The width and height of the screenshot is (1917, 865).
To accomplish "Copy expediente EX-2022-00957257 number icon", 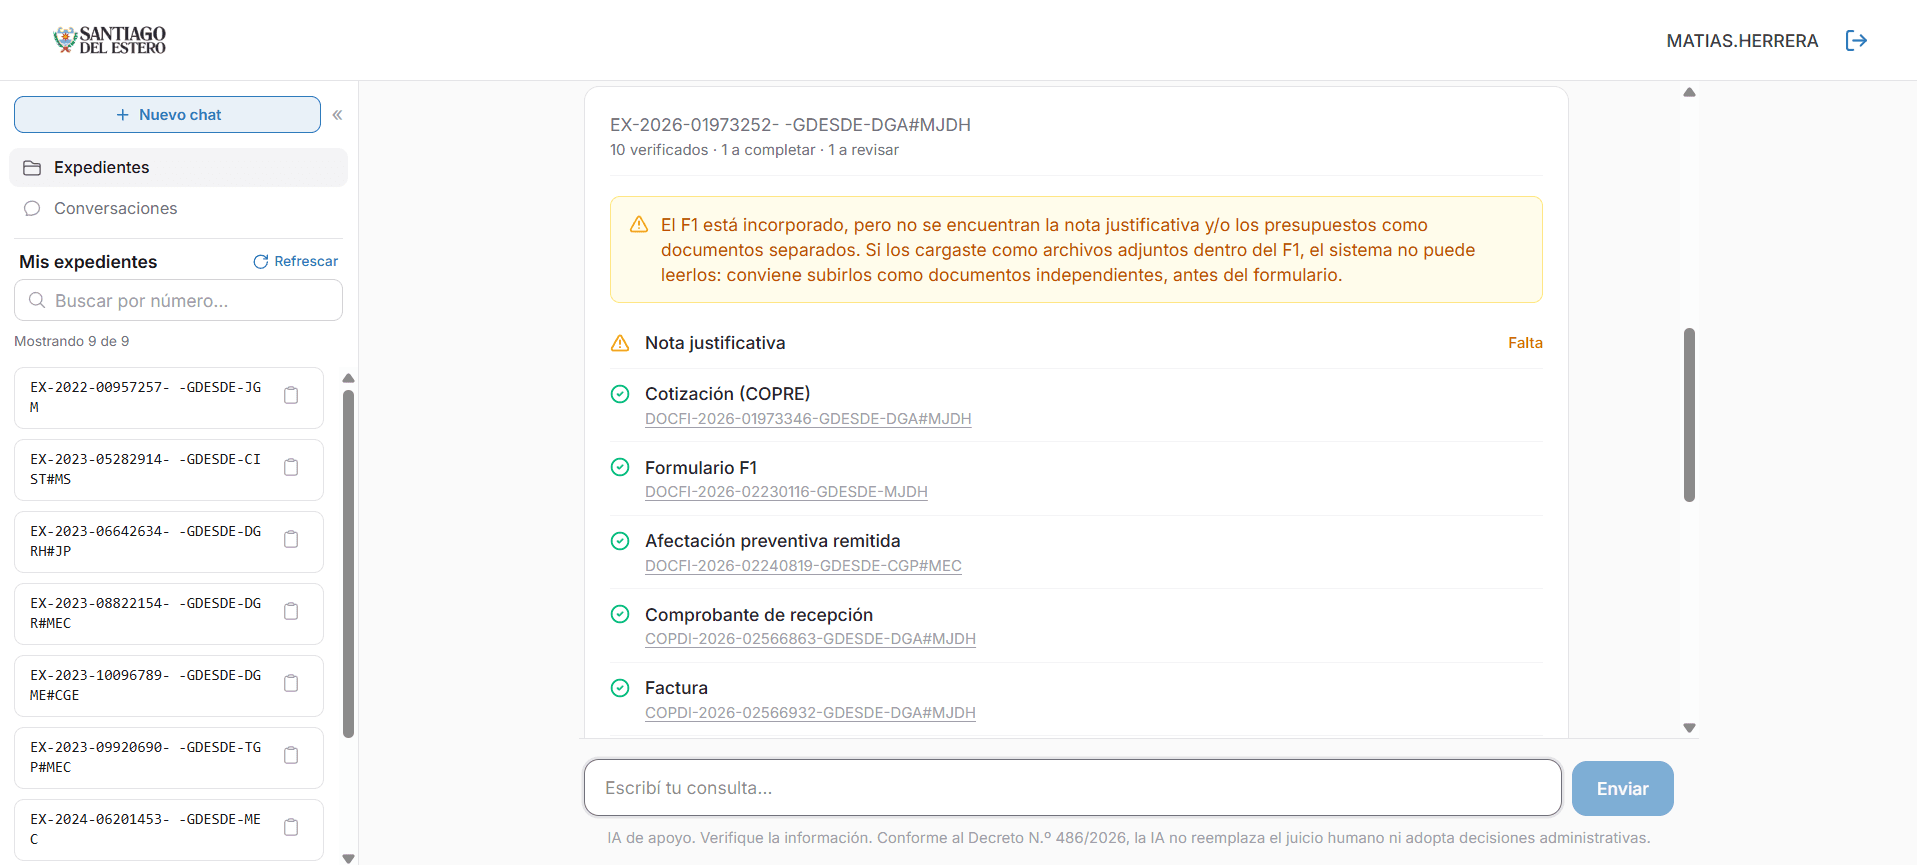I will click(x=291, y=396).
